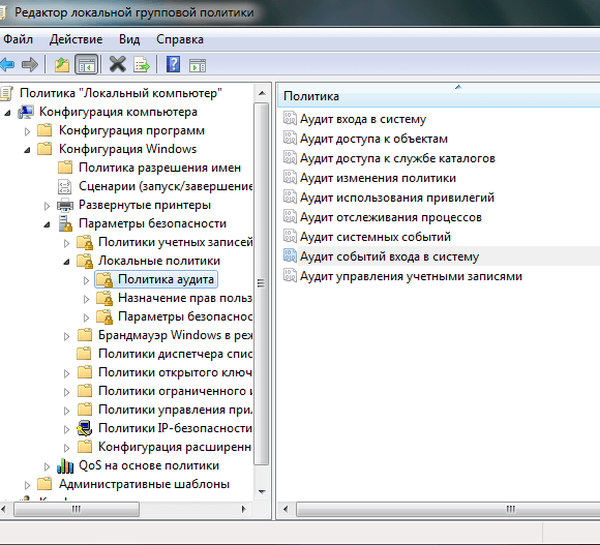Toggle the Show/Hide console tree icon
Screen dimensions: 600x545
click(x=87, y=65)
